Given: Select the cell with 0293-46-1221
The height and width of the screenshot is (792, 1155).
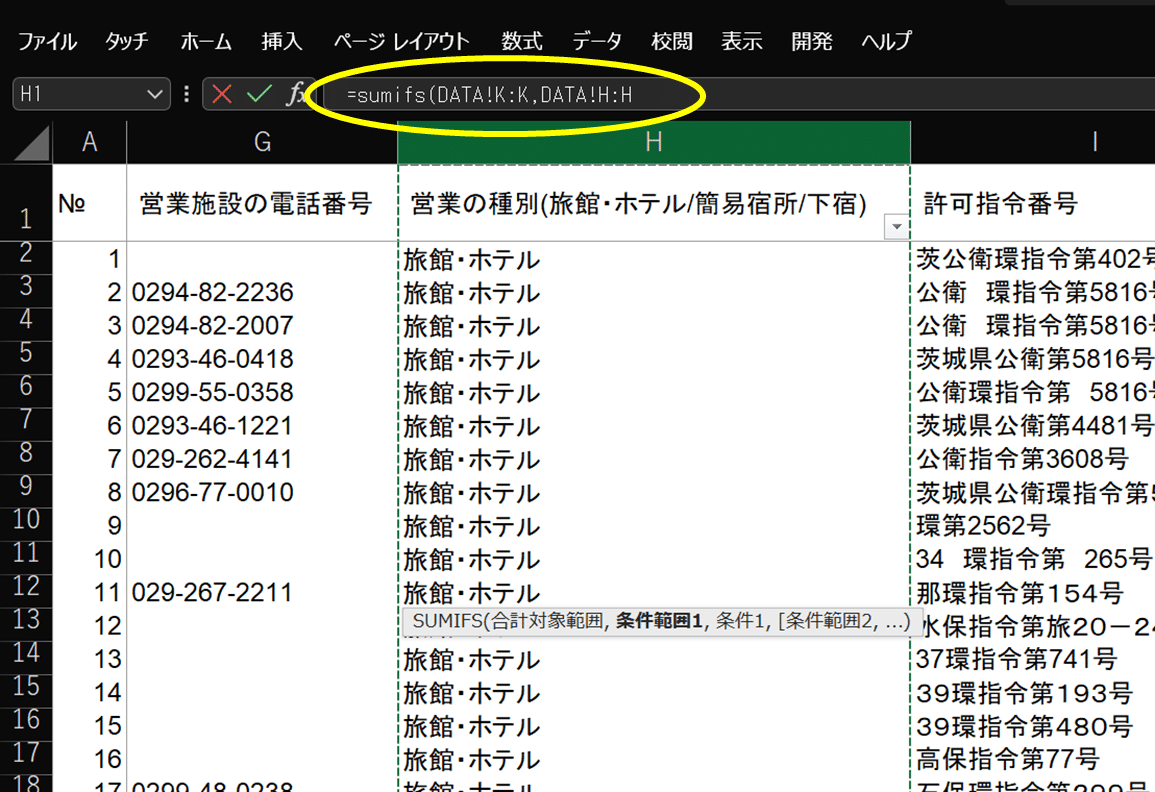Looking at the screenshot, I should (262, 426).
